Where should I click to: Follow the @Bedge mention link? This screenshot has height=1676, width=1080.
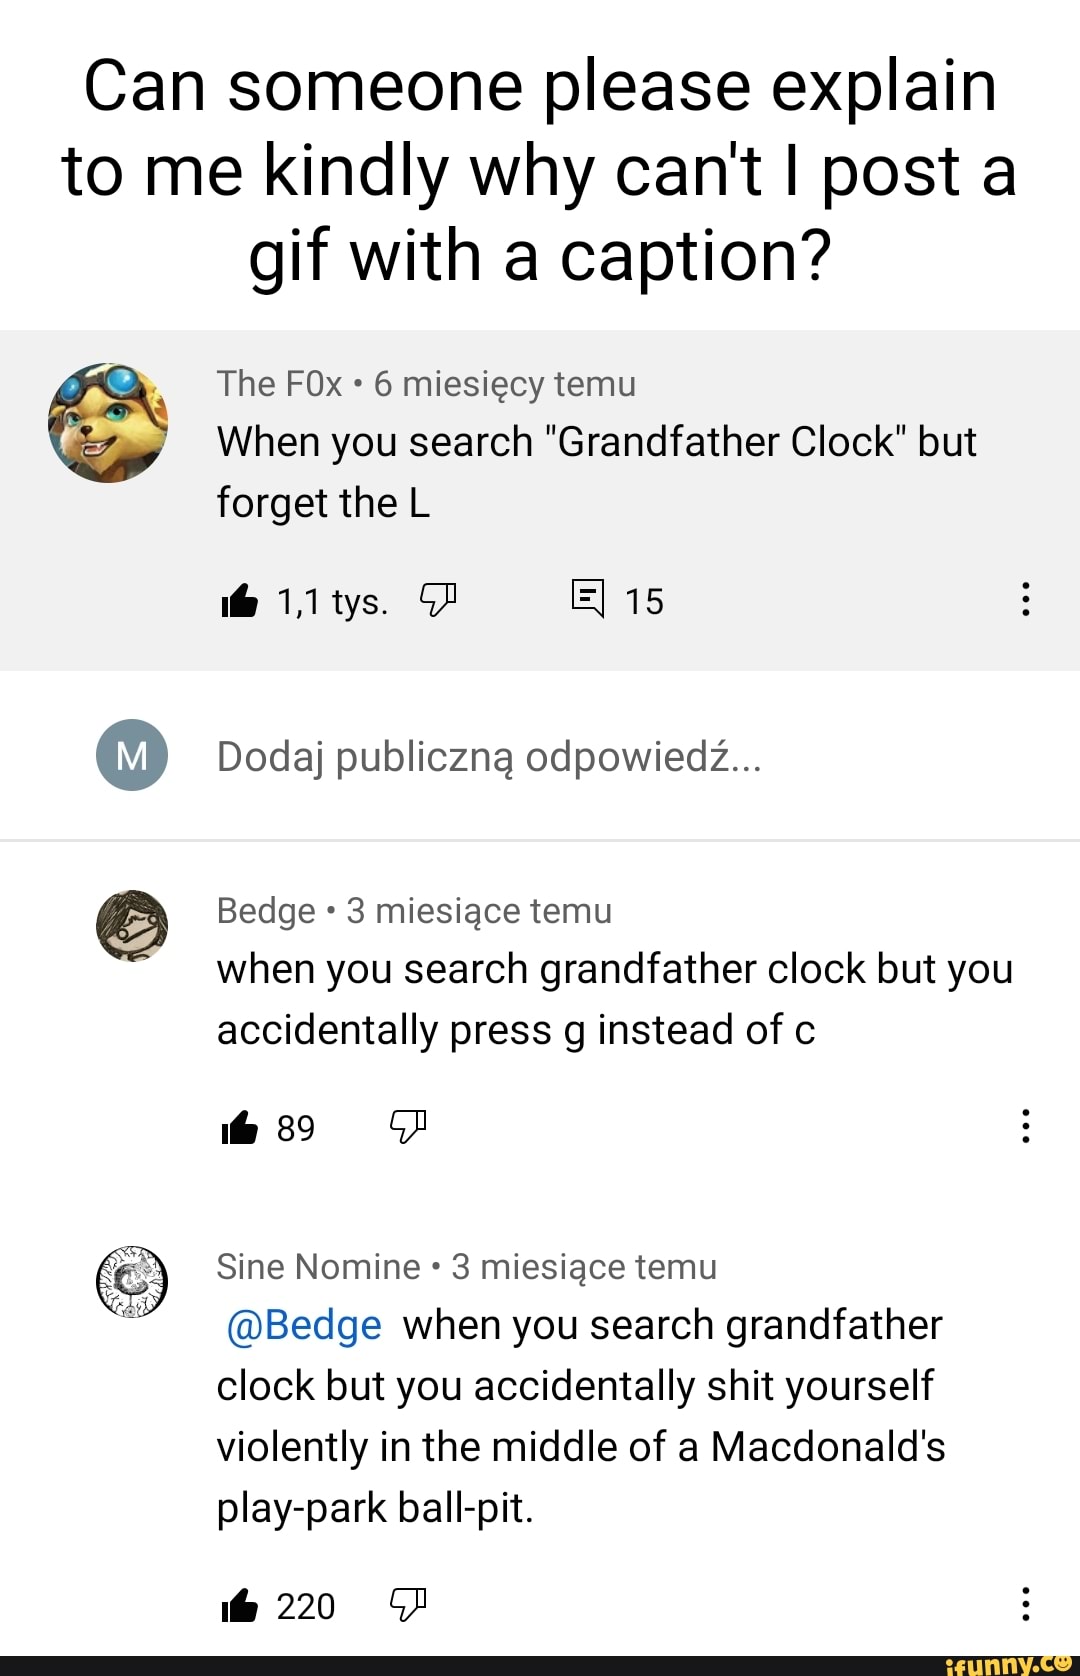305,1325
